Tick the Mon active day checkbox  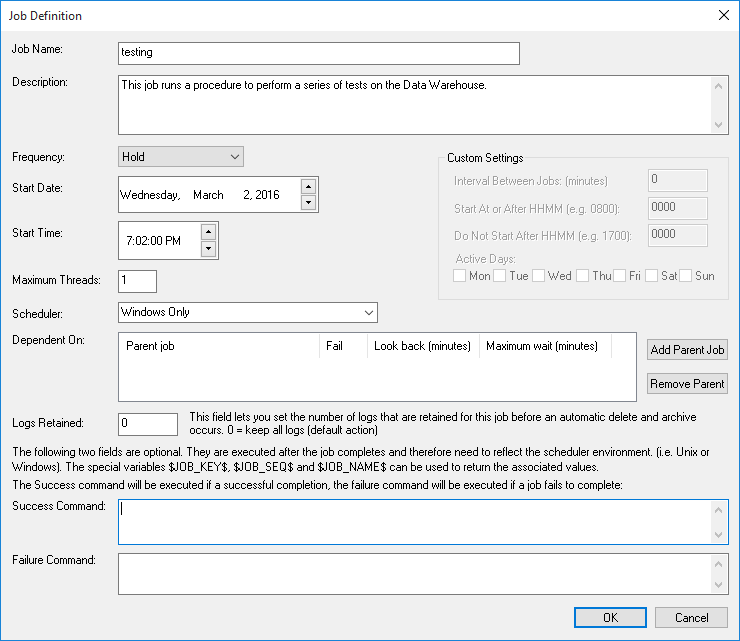[x=460, y=276]
